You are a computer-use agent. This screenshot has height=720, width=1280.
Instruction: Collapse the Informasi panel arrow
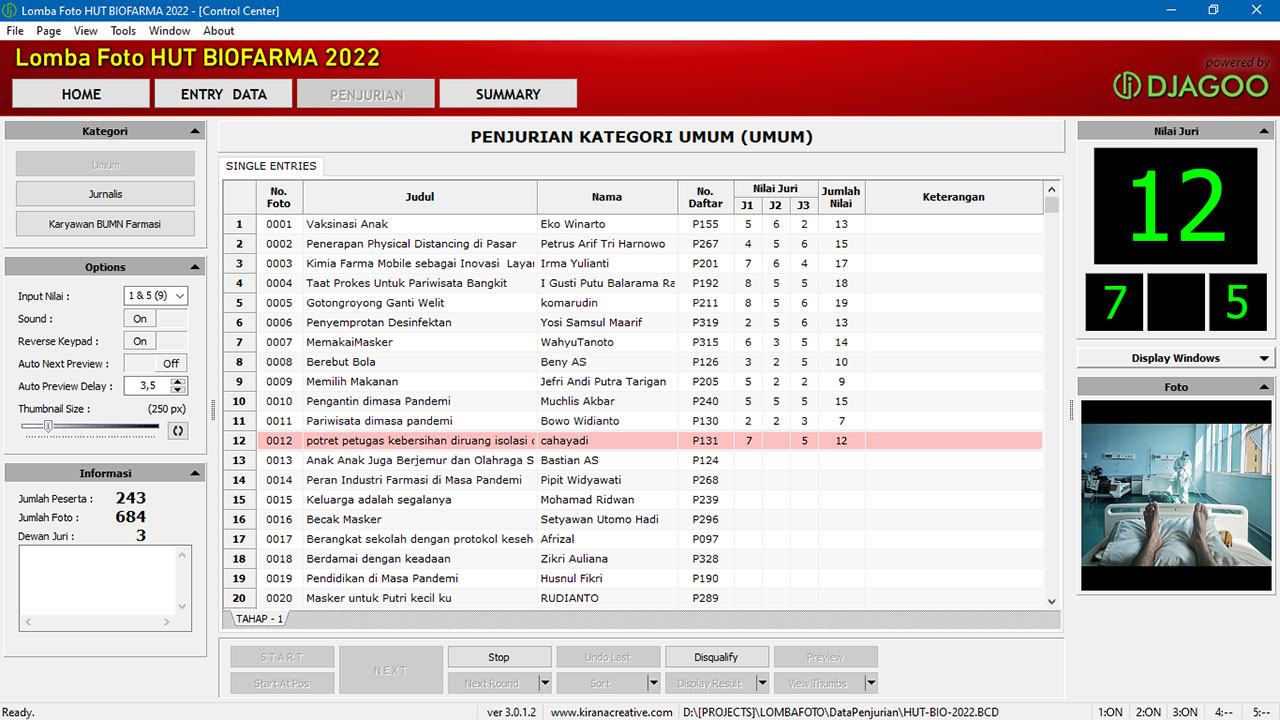[194, 473]
